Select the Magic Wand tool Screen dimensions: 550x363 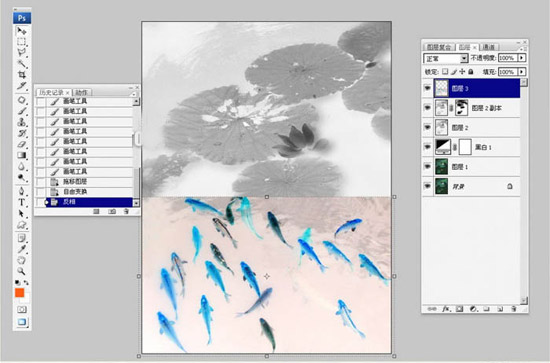[x=21, y=63]
